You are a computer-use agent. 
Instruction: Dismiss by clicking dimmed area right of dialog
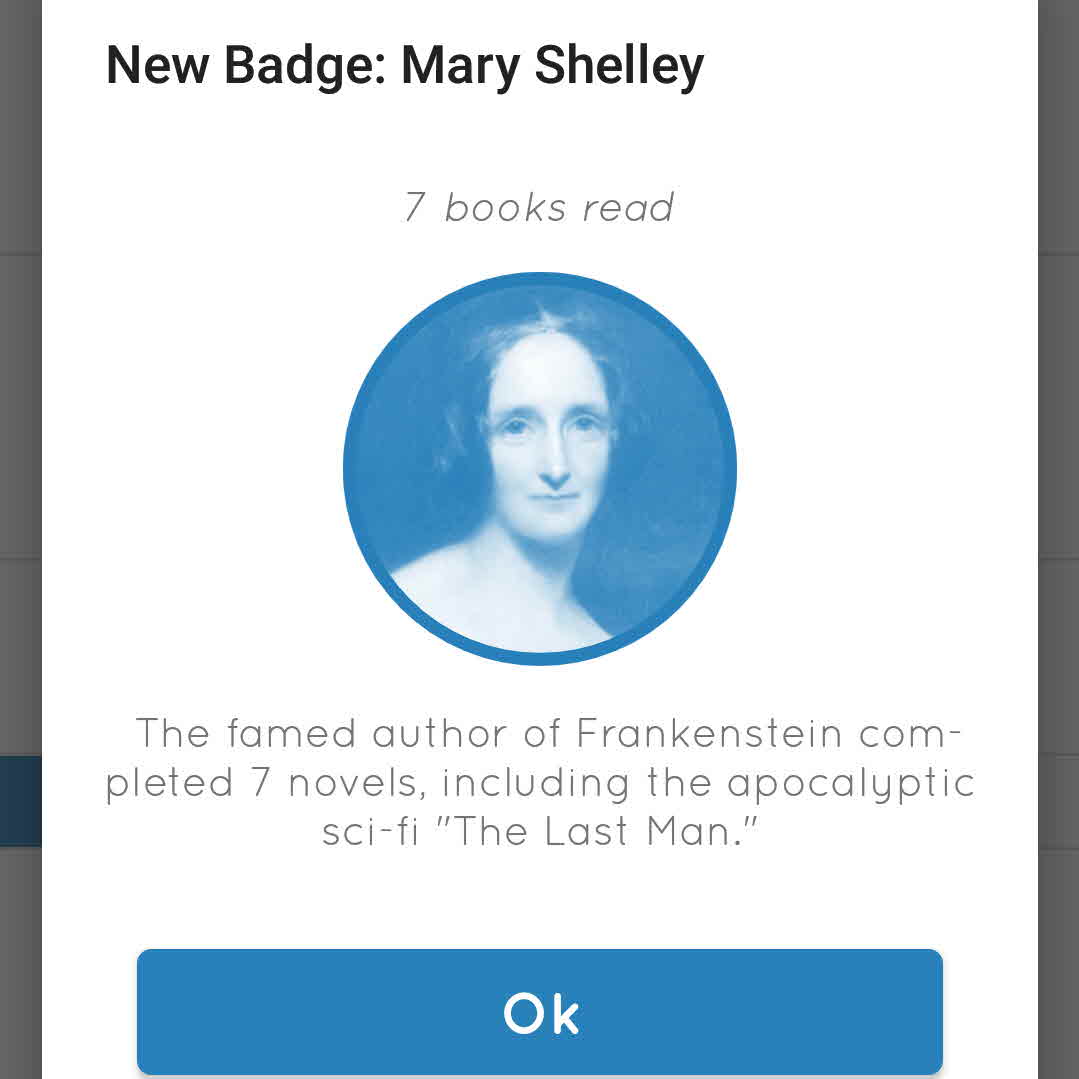point(1058,400)
